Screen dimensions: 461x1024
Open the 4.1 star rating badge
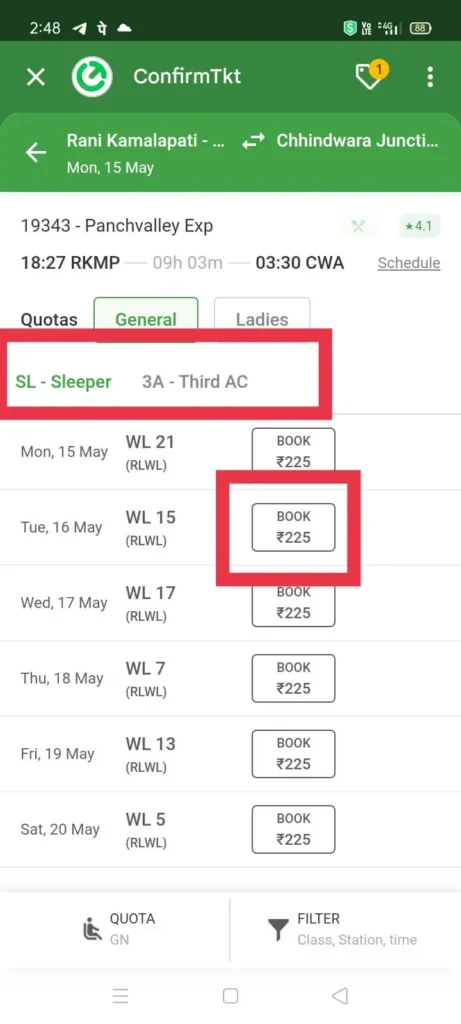click(x=421, y=227)
